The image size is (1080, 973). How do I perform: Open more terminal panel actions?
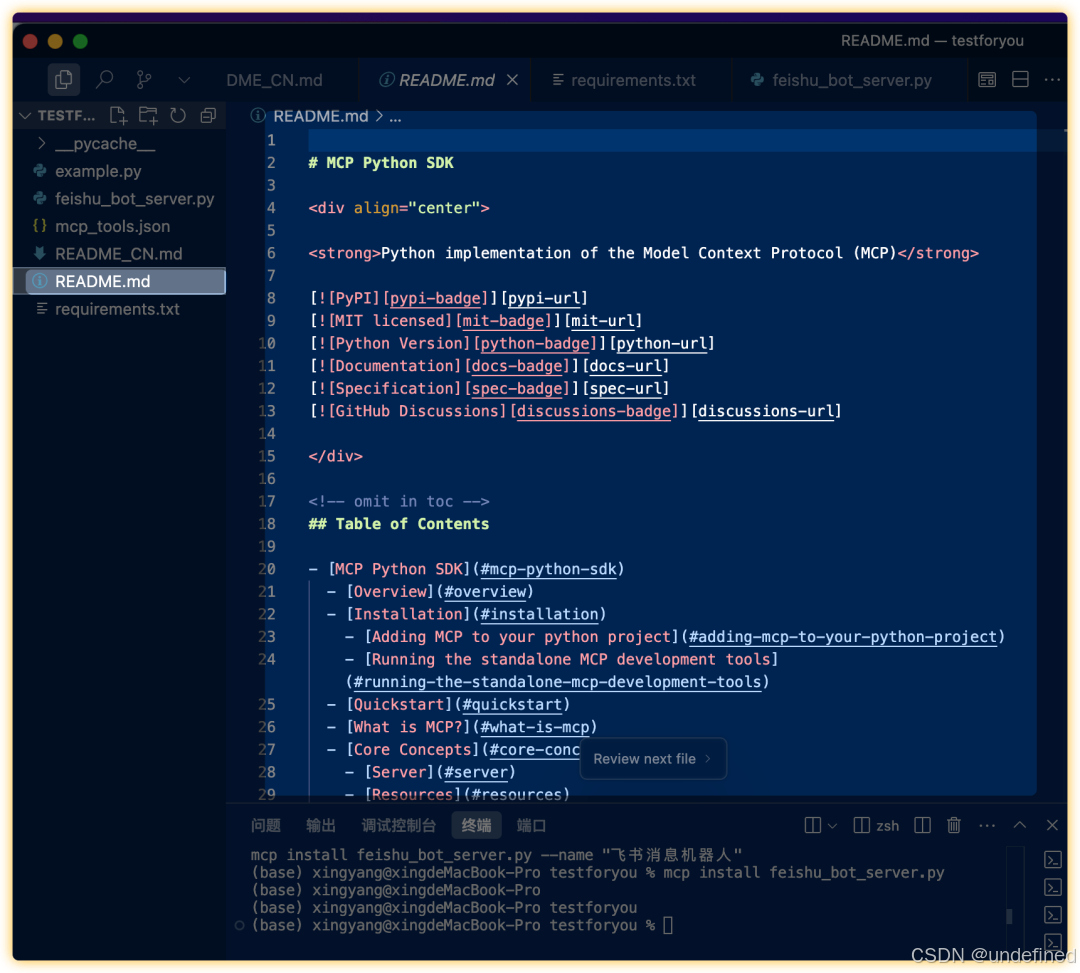[987, 825]
